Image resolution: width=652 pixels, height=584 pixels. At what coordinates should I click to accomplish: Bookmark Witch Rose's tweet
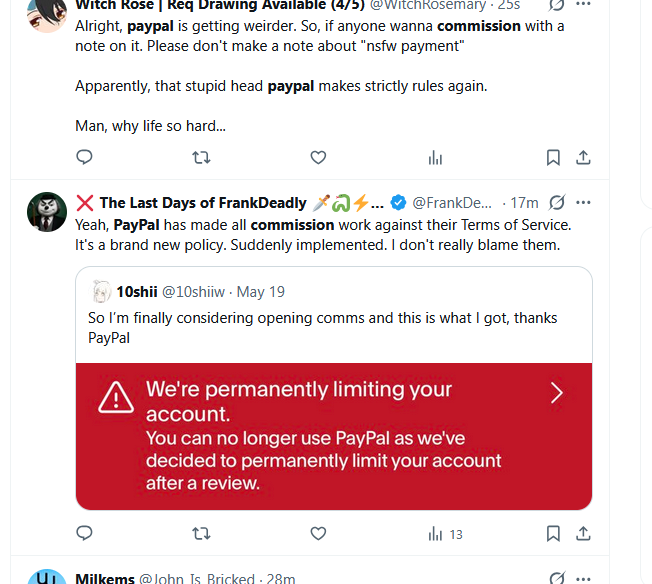click(553, 158)
